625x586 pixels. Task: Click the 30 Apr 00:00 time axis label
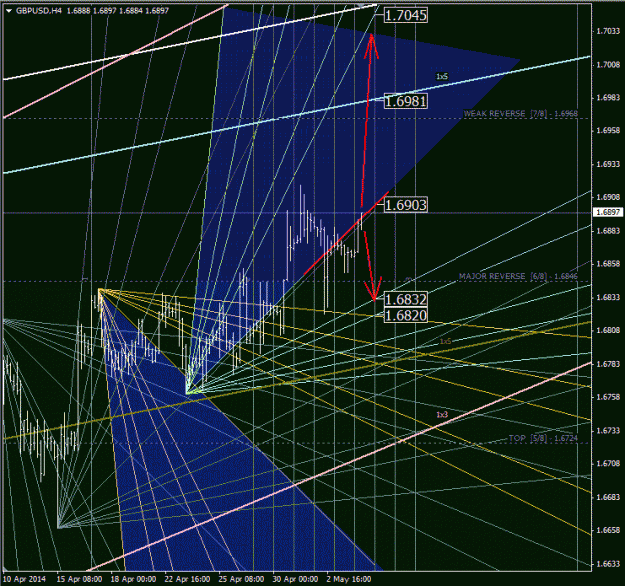coord(295,579)
